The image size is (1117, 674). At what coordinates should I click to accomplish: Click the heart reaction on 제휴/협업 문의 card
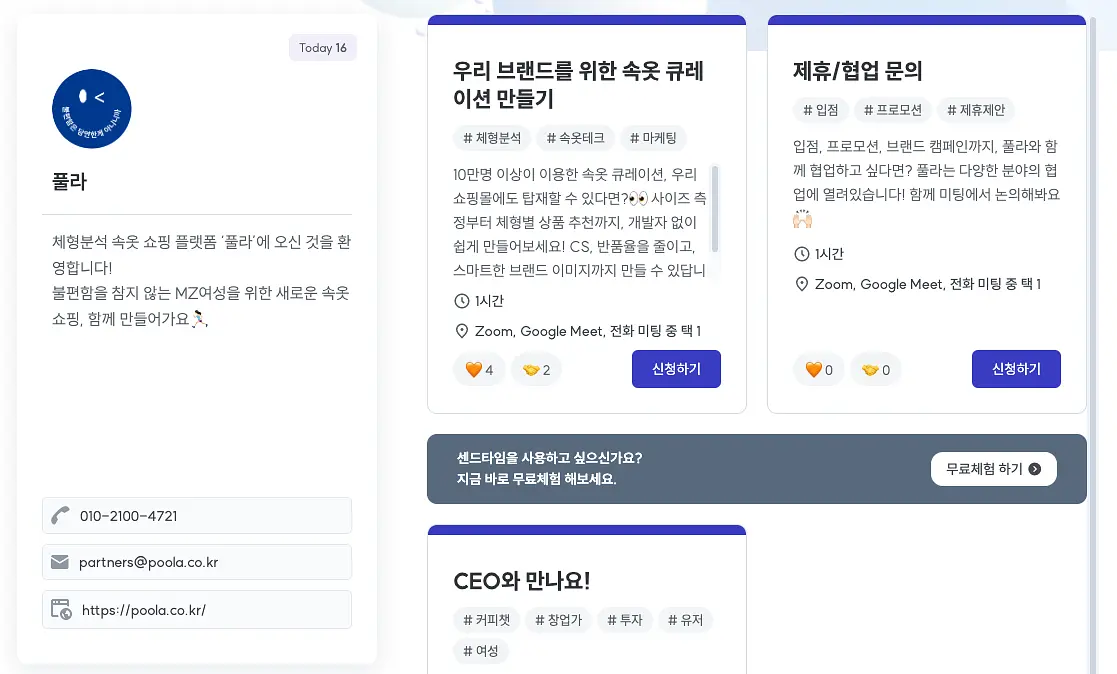819,370
